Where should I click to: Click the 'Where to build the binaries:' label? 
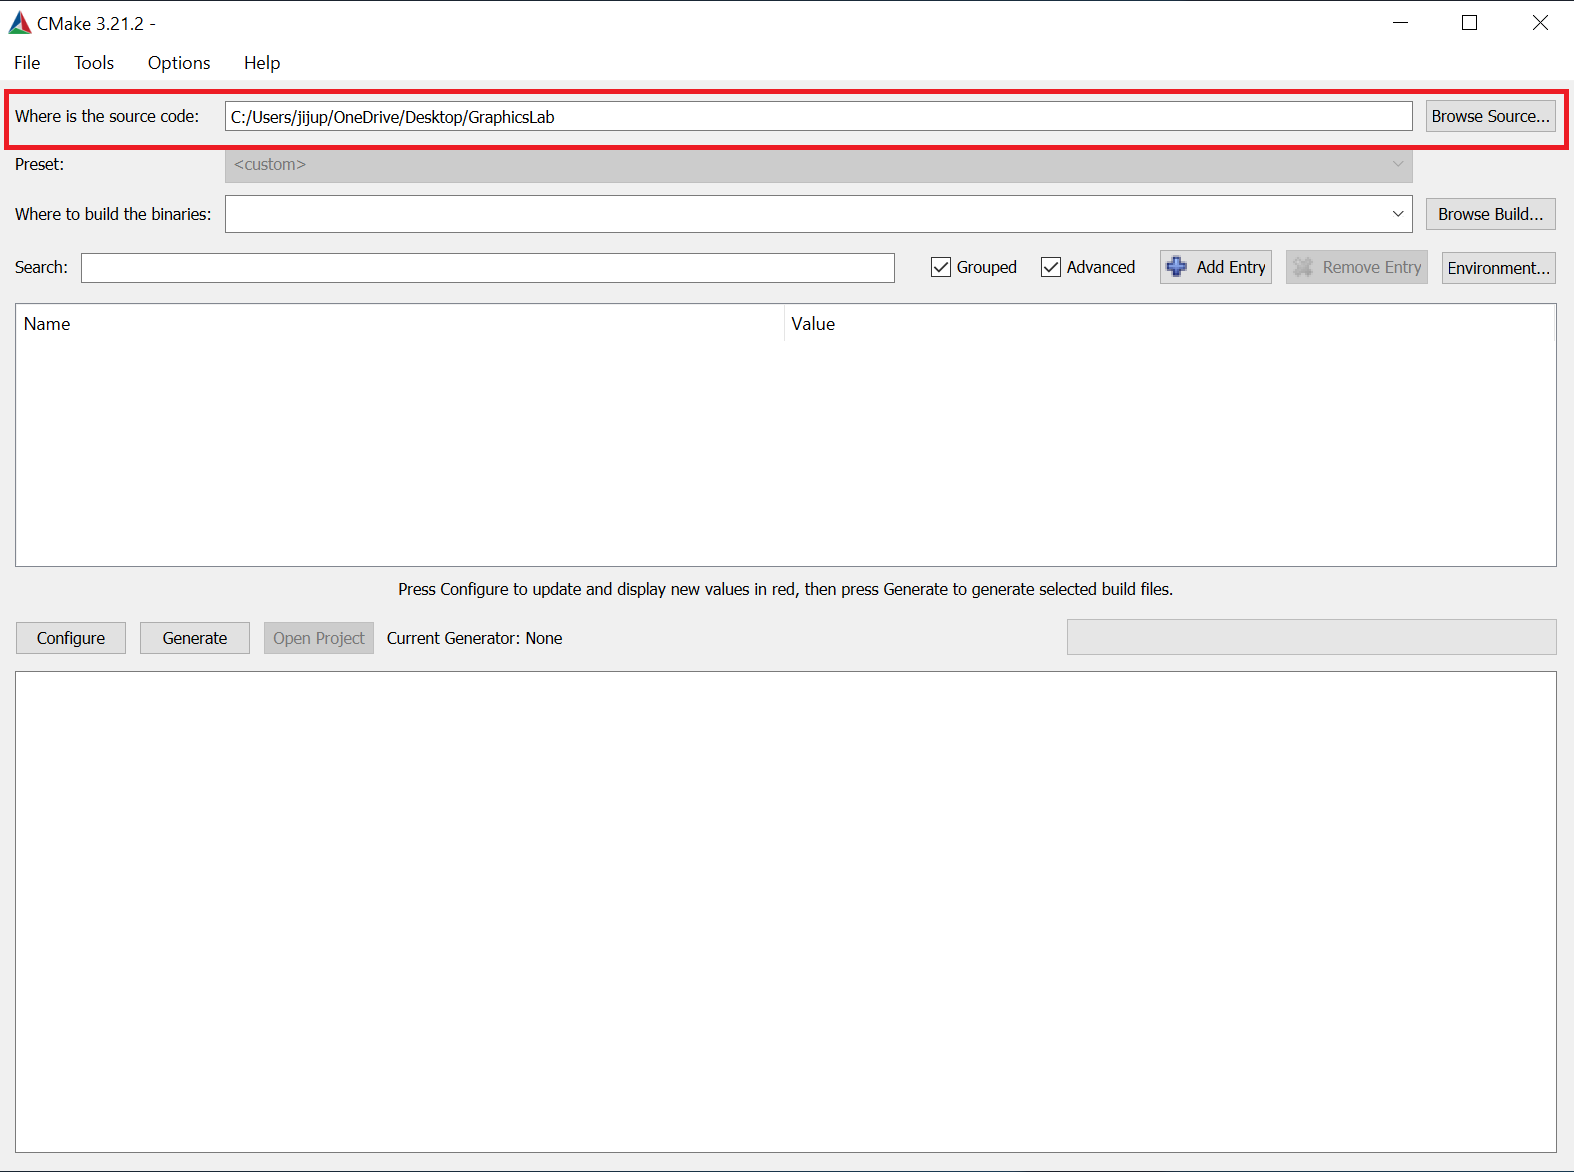tap(113, 214)
